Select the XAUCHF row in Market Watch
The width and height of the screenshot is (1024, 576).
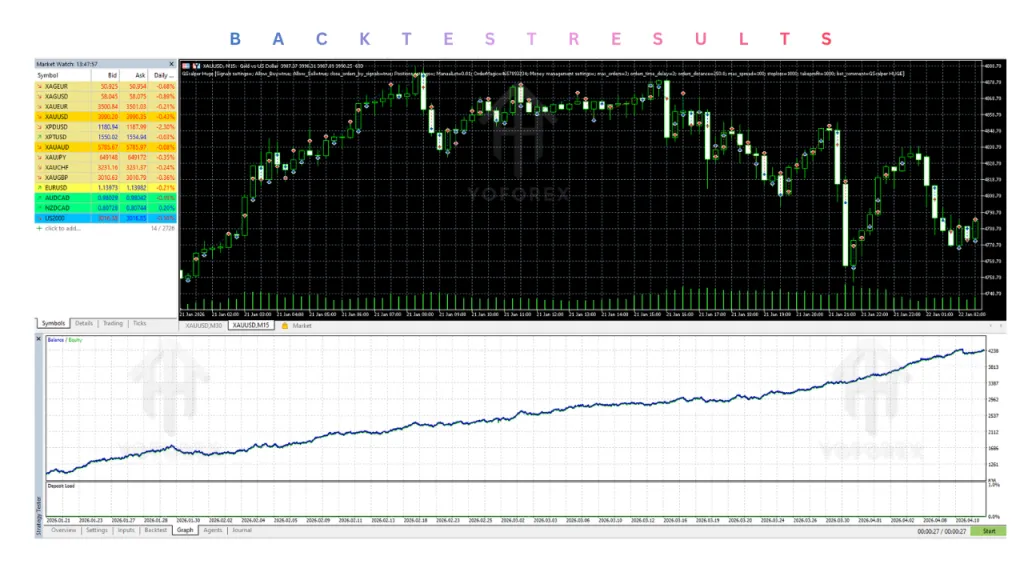pyautogui.click(x=105, y=167)
